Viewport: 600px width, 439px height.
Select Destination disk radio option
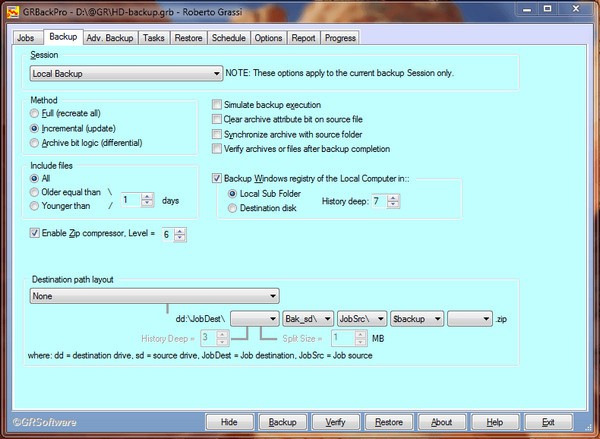pyautogui.click(x=233, y=208)
